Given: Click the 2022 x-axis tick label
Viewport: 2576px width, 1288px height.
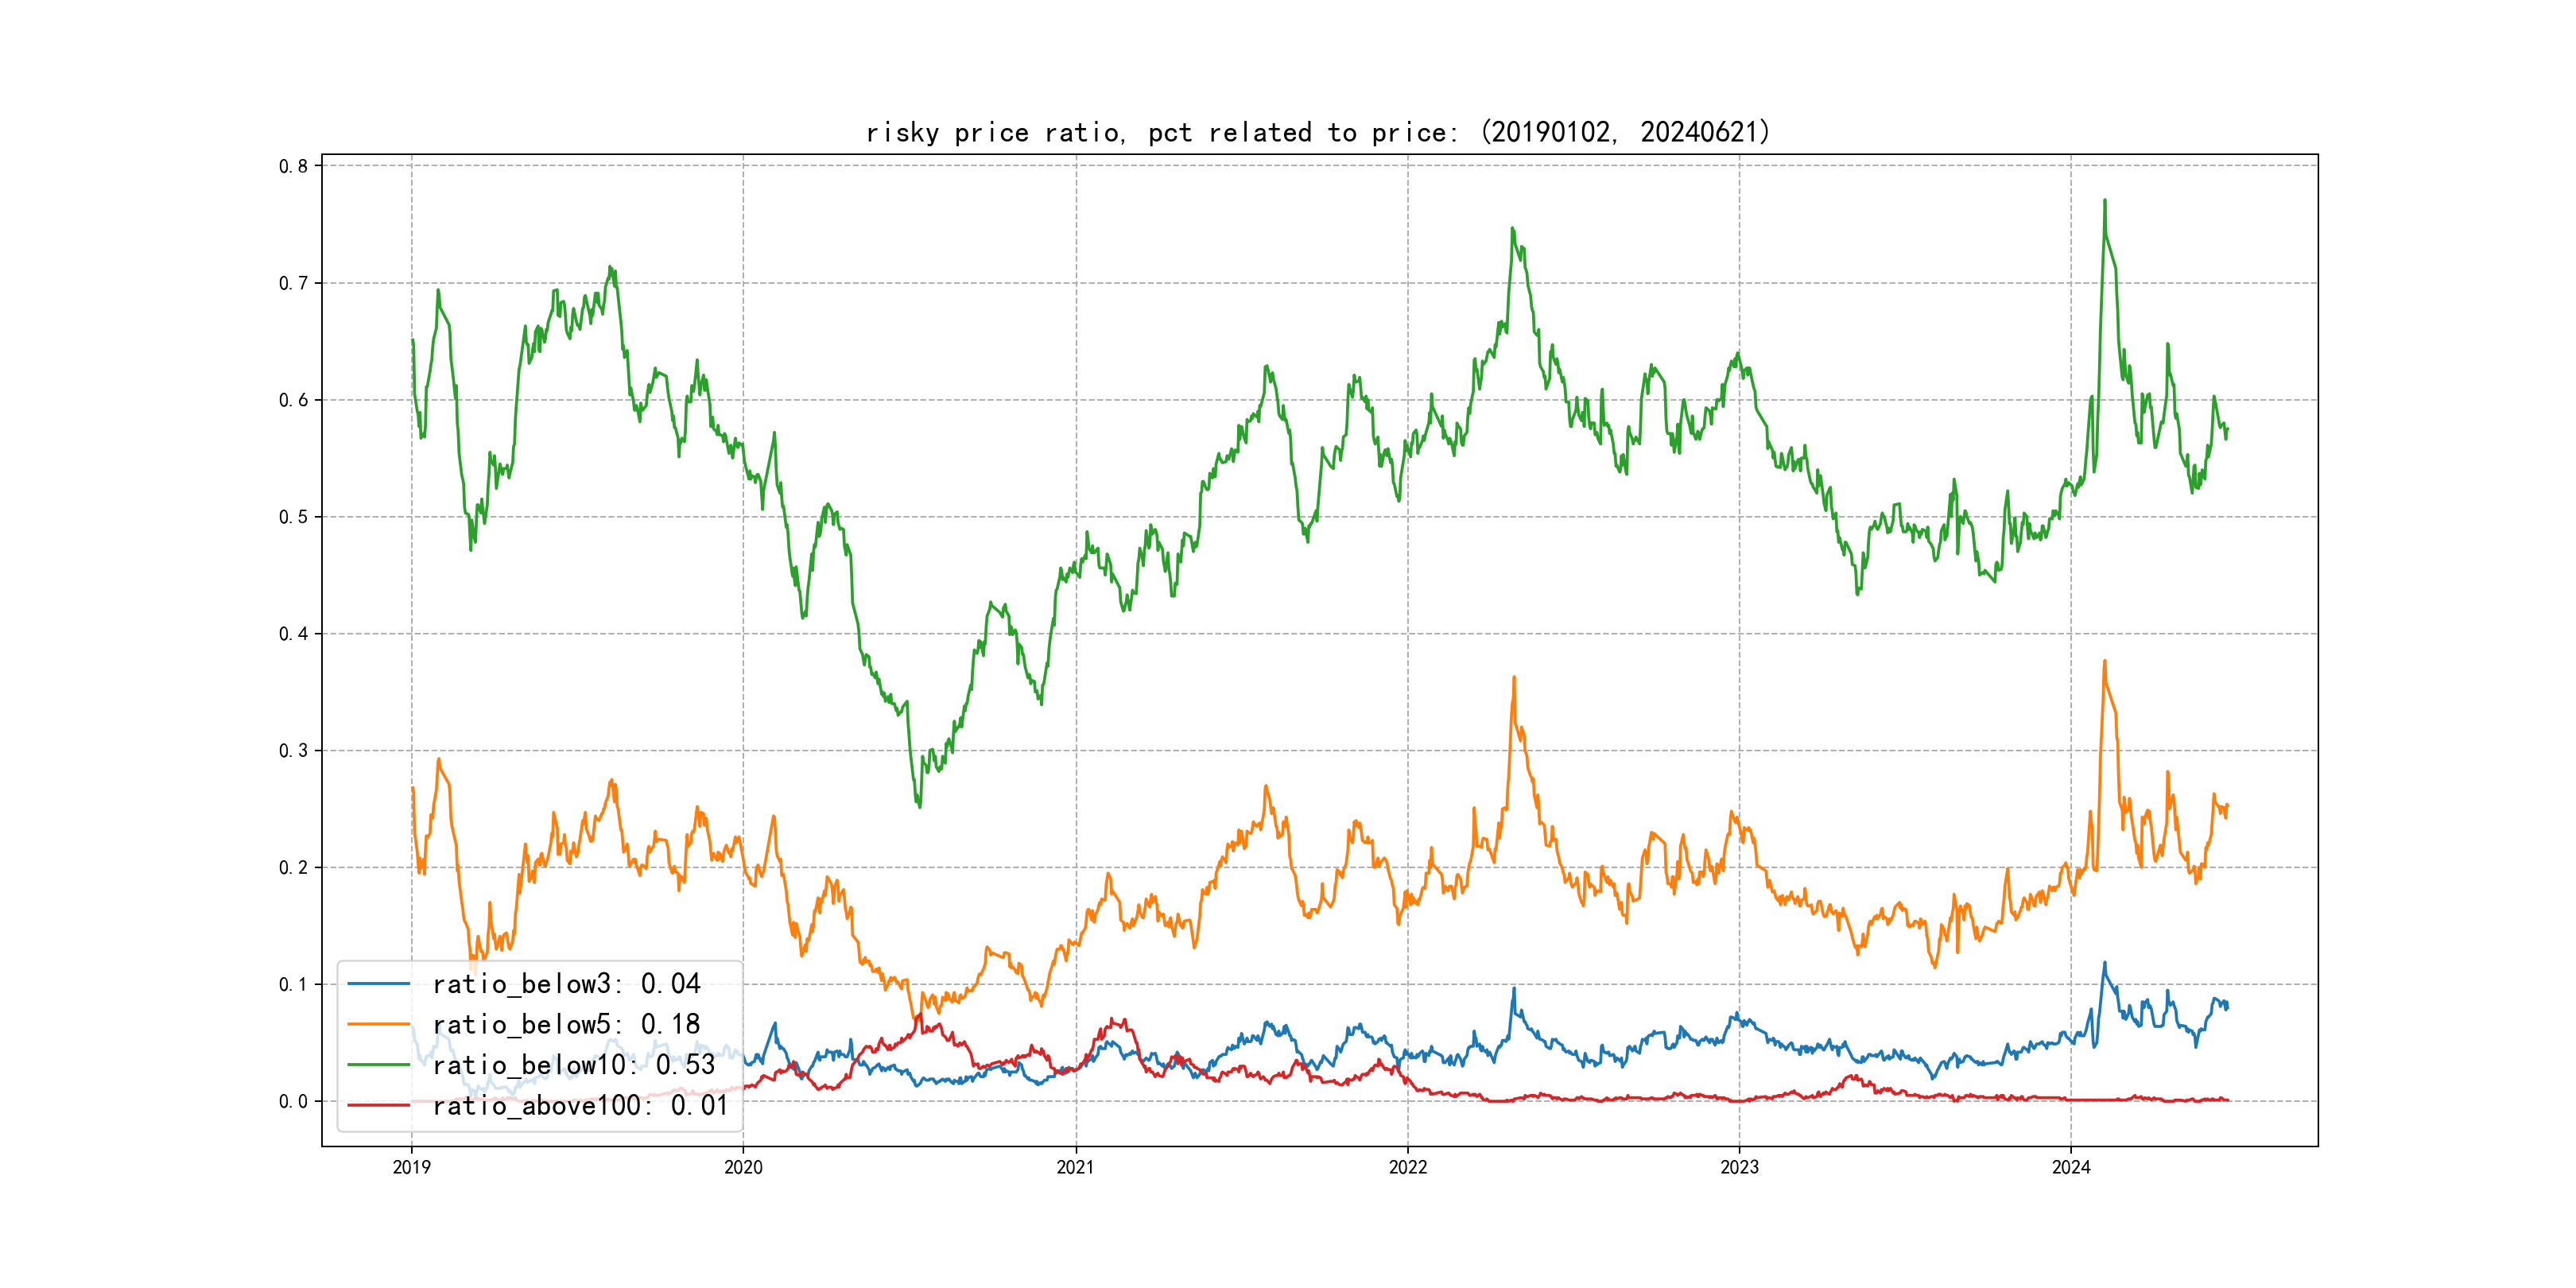Looking at the screenshot, I should pos(1408,1167).
